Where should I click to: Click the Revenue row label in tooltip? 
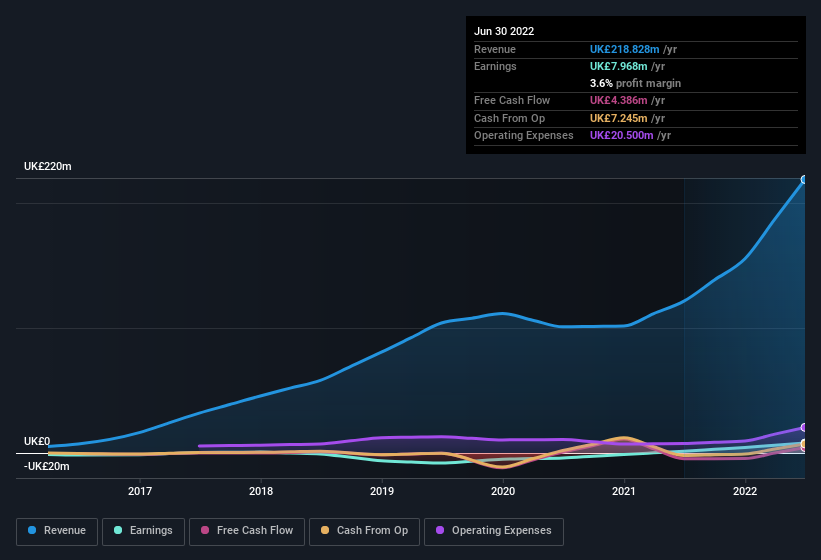coord(495,49)
